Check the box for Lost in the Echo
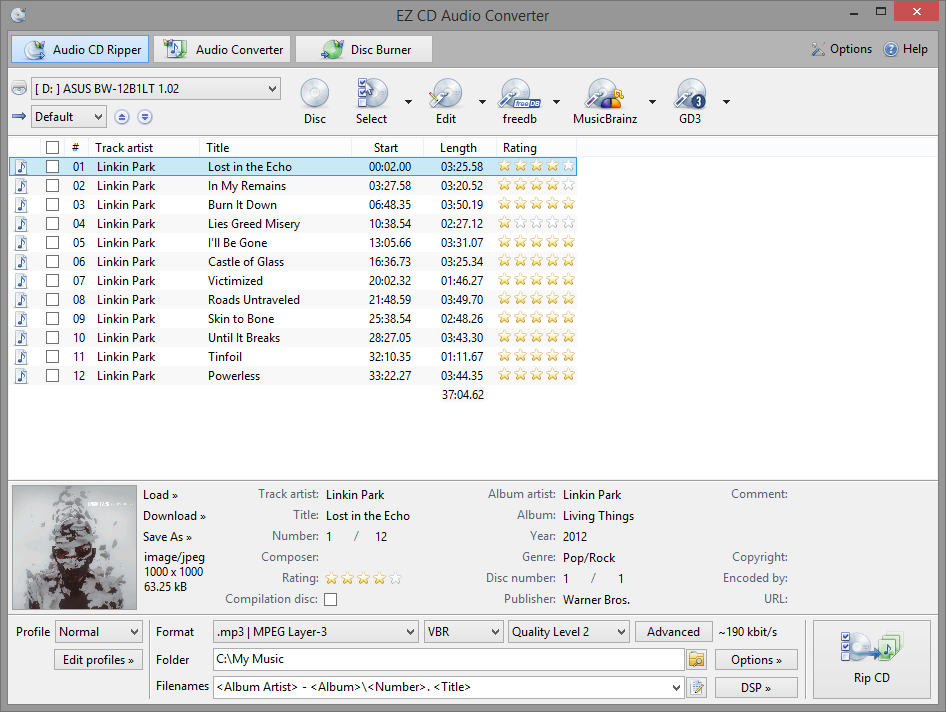The image size is (946, 712). (52, 167)
